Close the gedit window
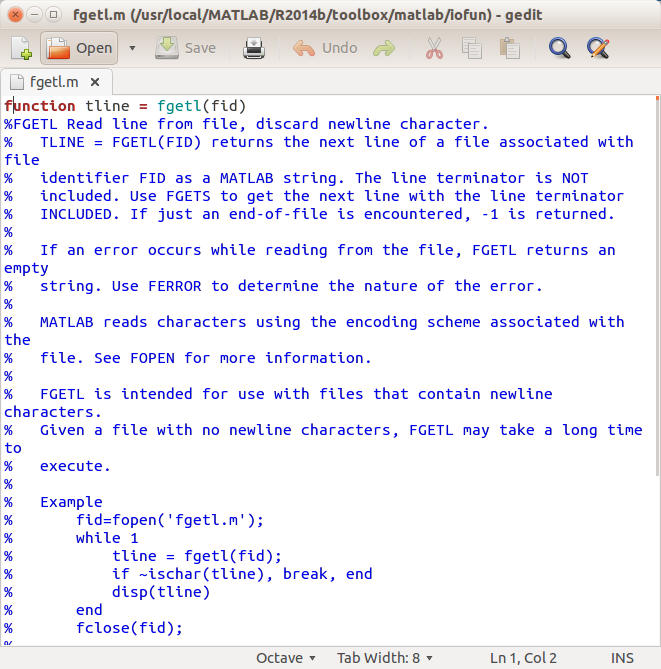 point(15,15)
